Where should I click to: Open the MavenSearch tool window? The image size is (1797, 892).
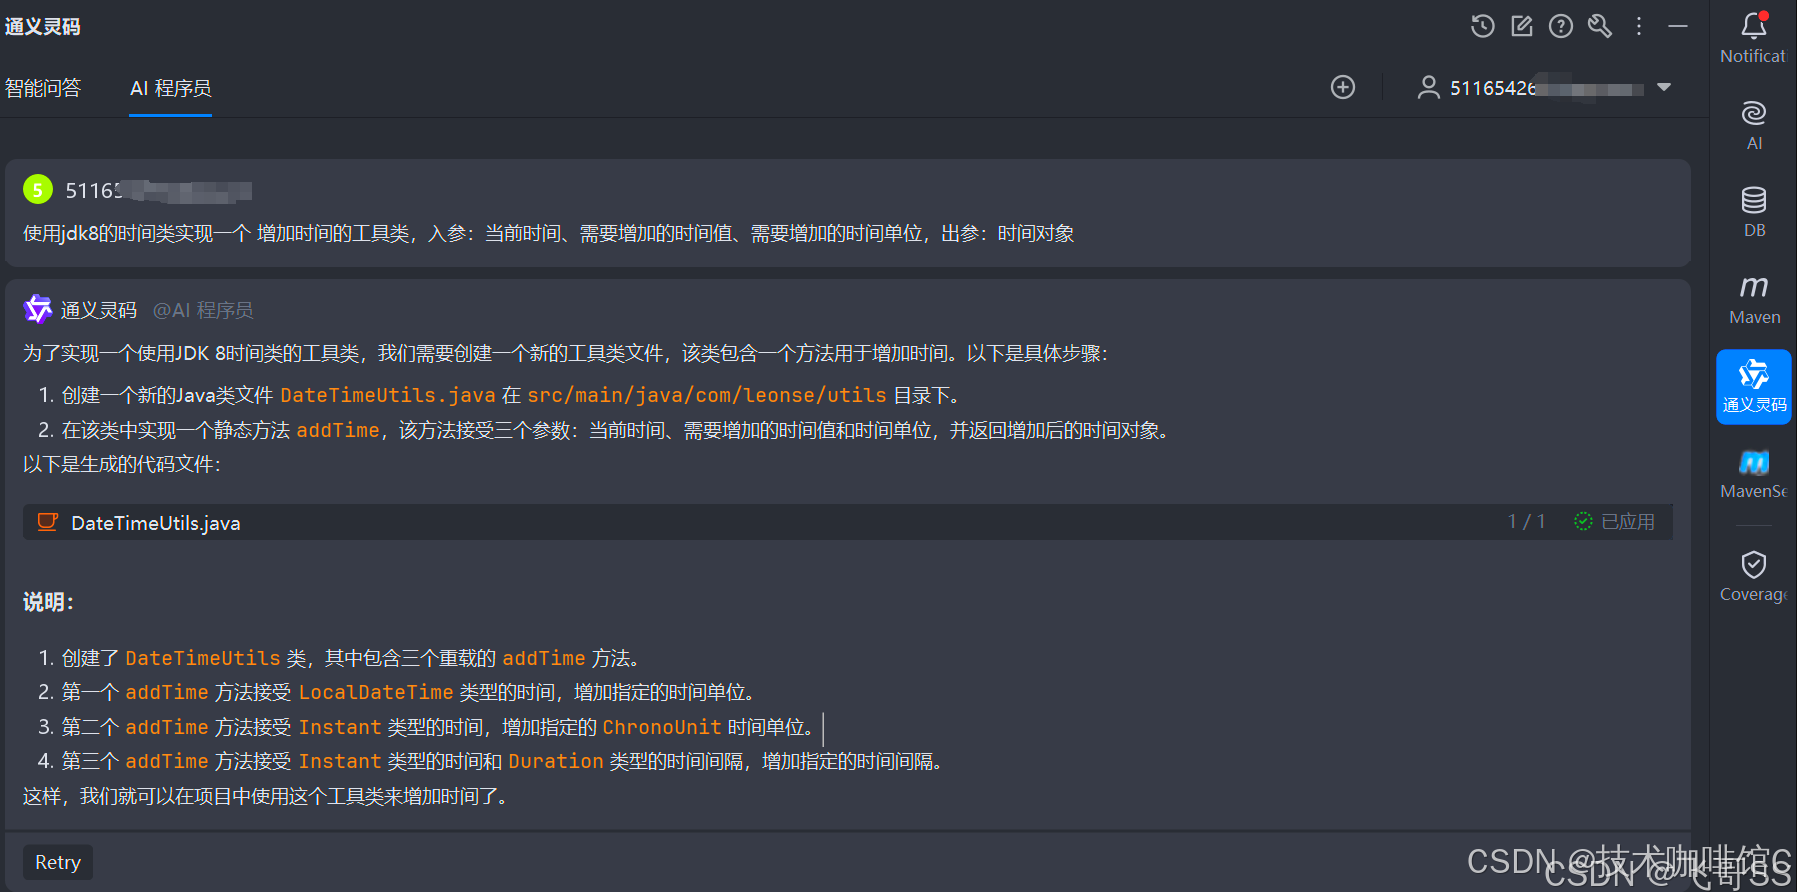point(1754,474)
